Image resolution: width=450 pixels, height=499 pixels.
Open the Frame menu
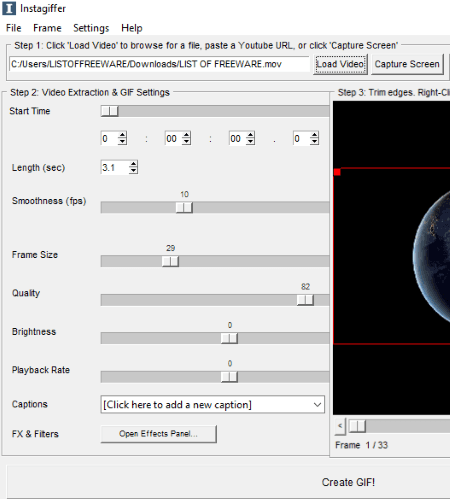[x=47, y=28]
